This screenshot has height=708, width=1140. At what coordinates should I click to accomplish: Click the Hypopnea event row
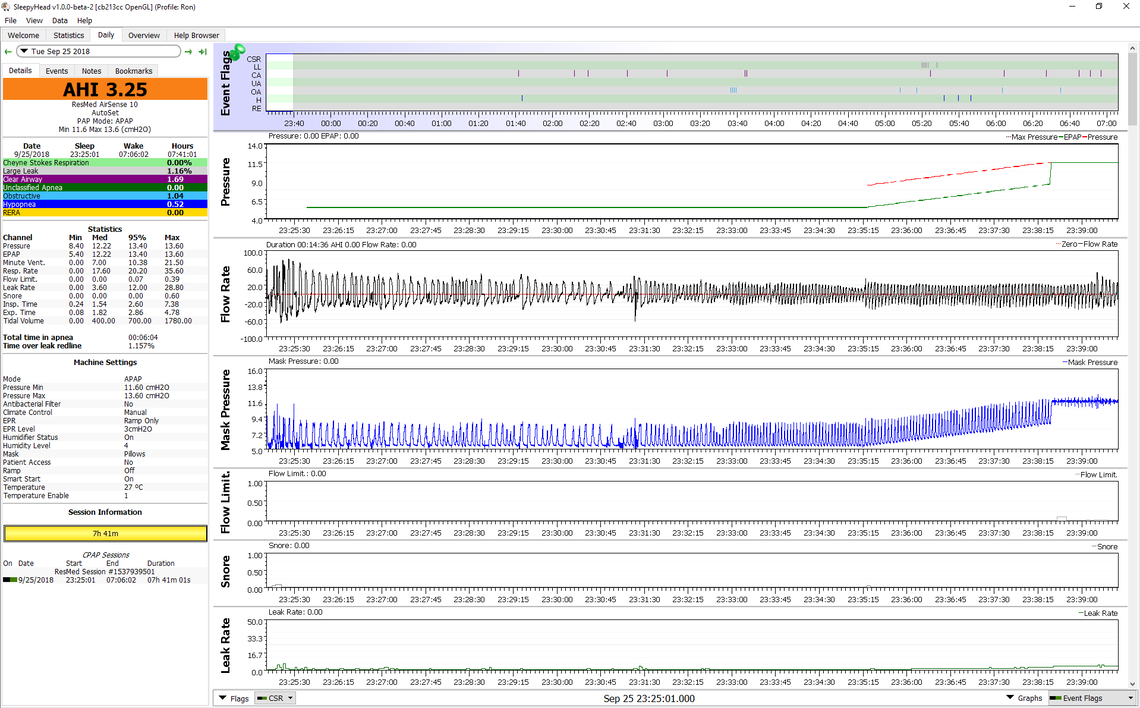point(105,204)
